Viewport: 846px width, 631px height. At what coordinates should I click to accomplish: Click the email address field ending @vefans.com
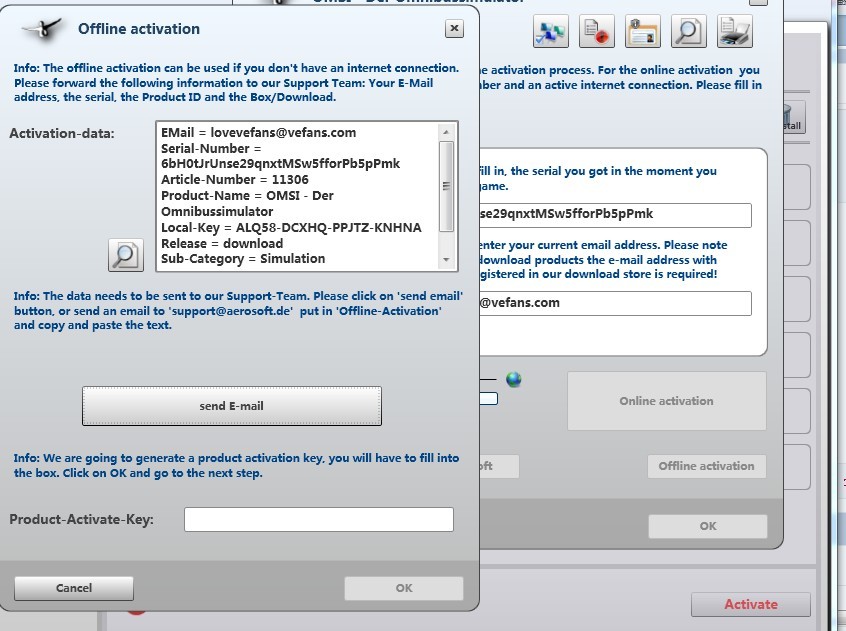tap(615, 303)
